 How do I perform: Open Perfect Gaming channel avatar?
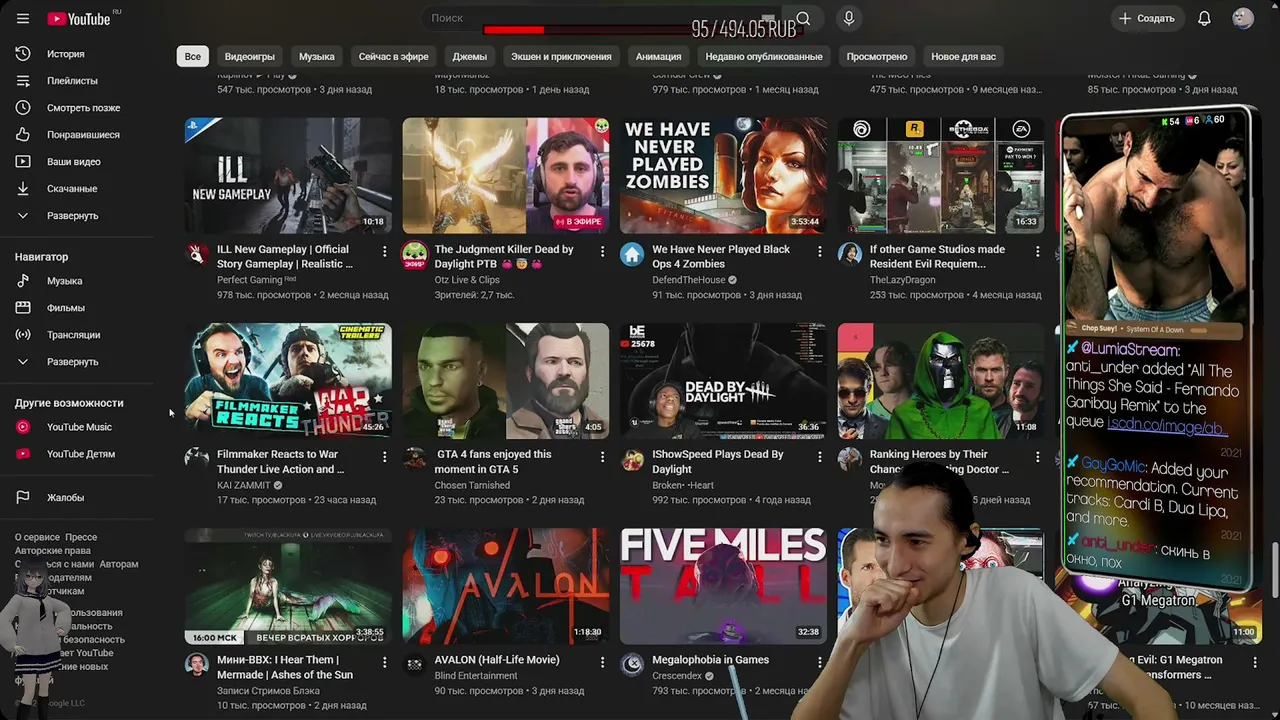click(x=197, y=254)
